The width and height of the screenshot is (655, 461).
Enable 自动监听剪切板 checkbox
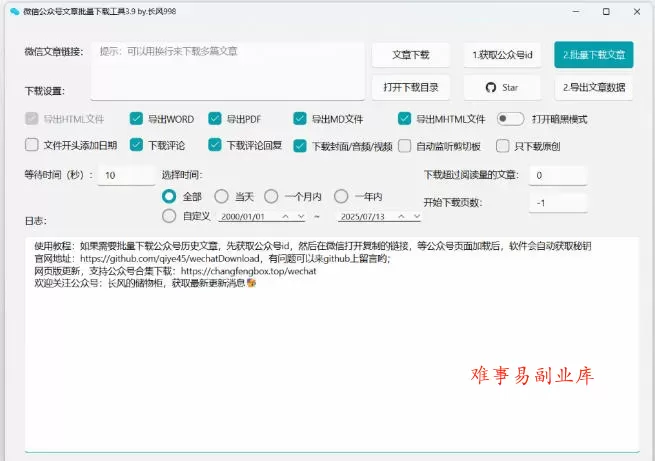pyautogui.click(x=404, y=146)
